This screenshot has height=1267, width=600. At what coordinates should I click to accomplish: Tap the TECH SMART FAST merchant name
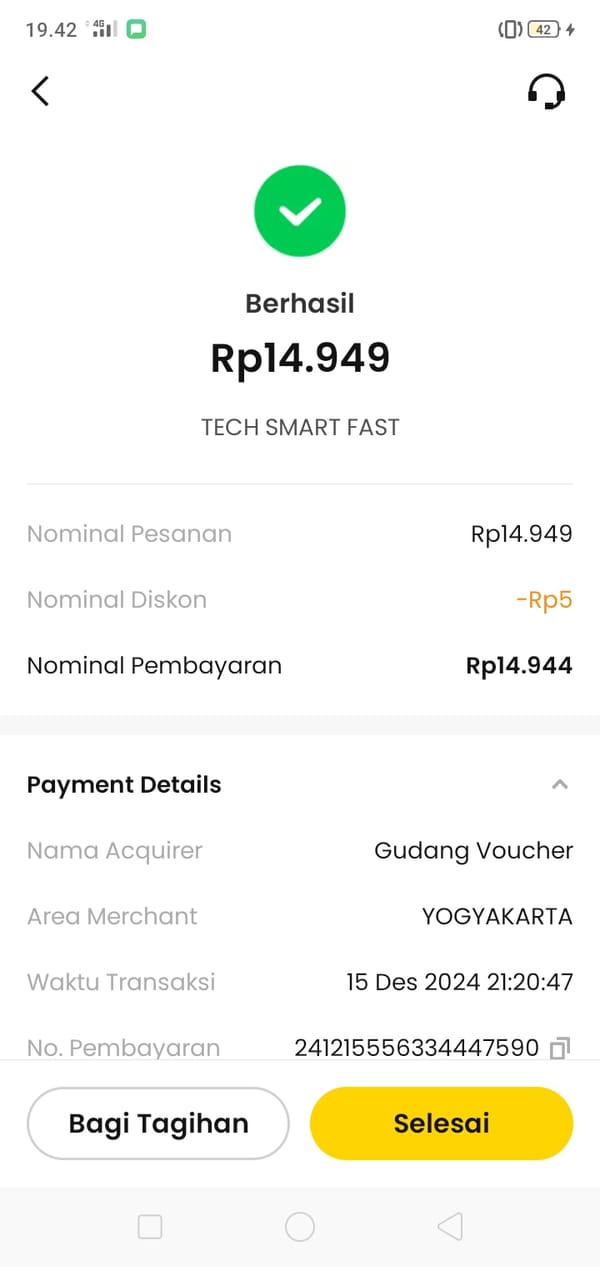coord(300,427)
